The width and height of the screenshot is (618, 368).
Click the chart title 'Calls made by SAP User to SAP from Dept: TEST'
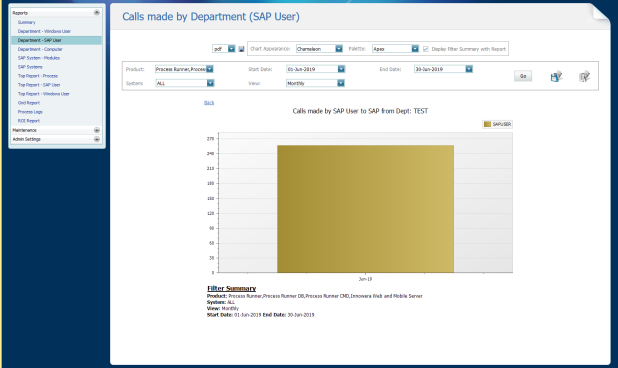pyautogui.click(x=360, y=111)
